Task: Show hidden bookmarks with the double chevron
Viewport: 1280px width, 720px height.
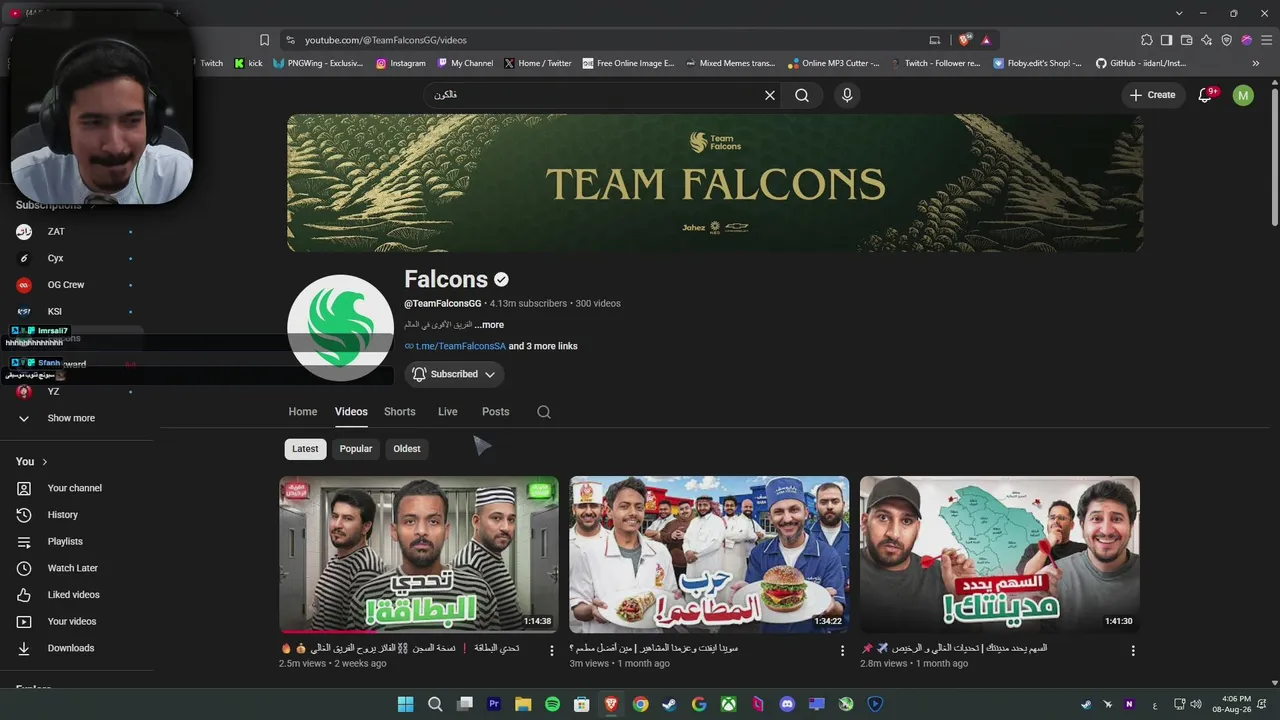Action: [x=1256, y=63]
